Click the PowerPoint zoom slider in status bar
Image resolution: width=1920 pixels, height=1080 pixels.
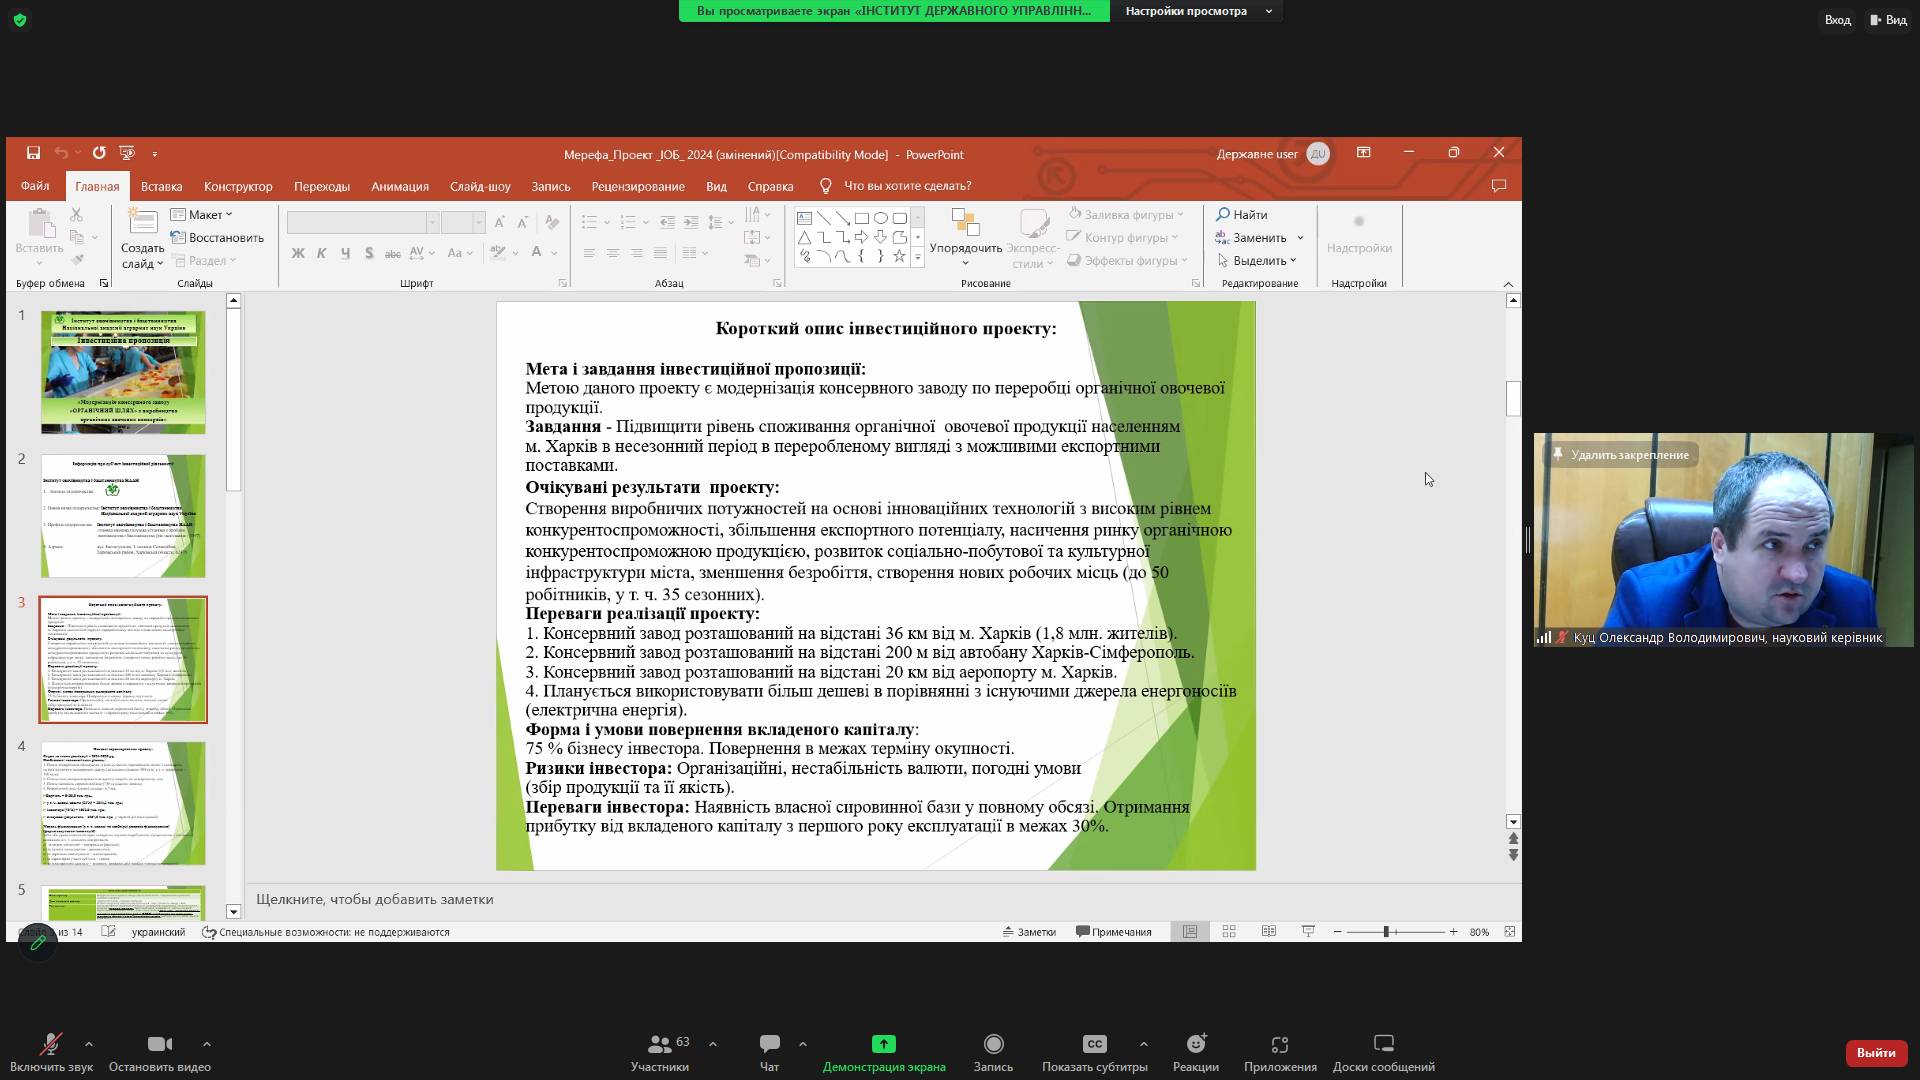click(1386, 931)
